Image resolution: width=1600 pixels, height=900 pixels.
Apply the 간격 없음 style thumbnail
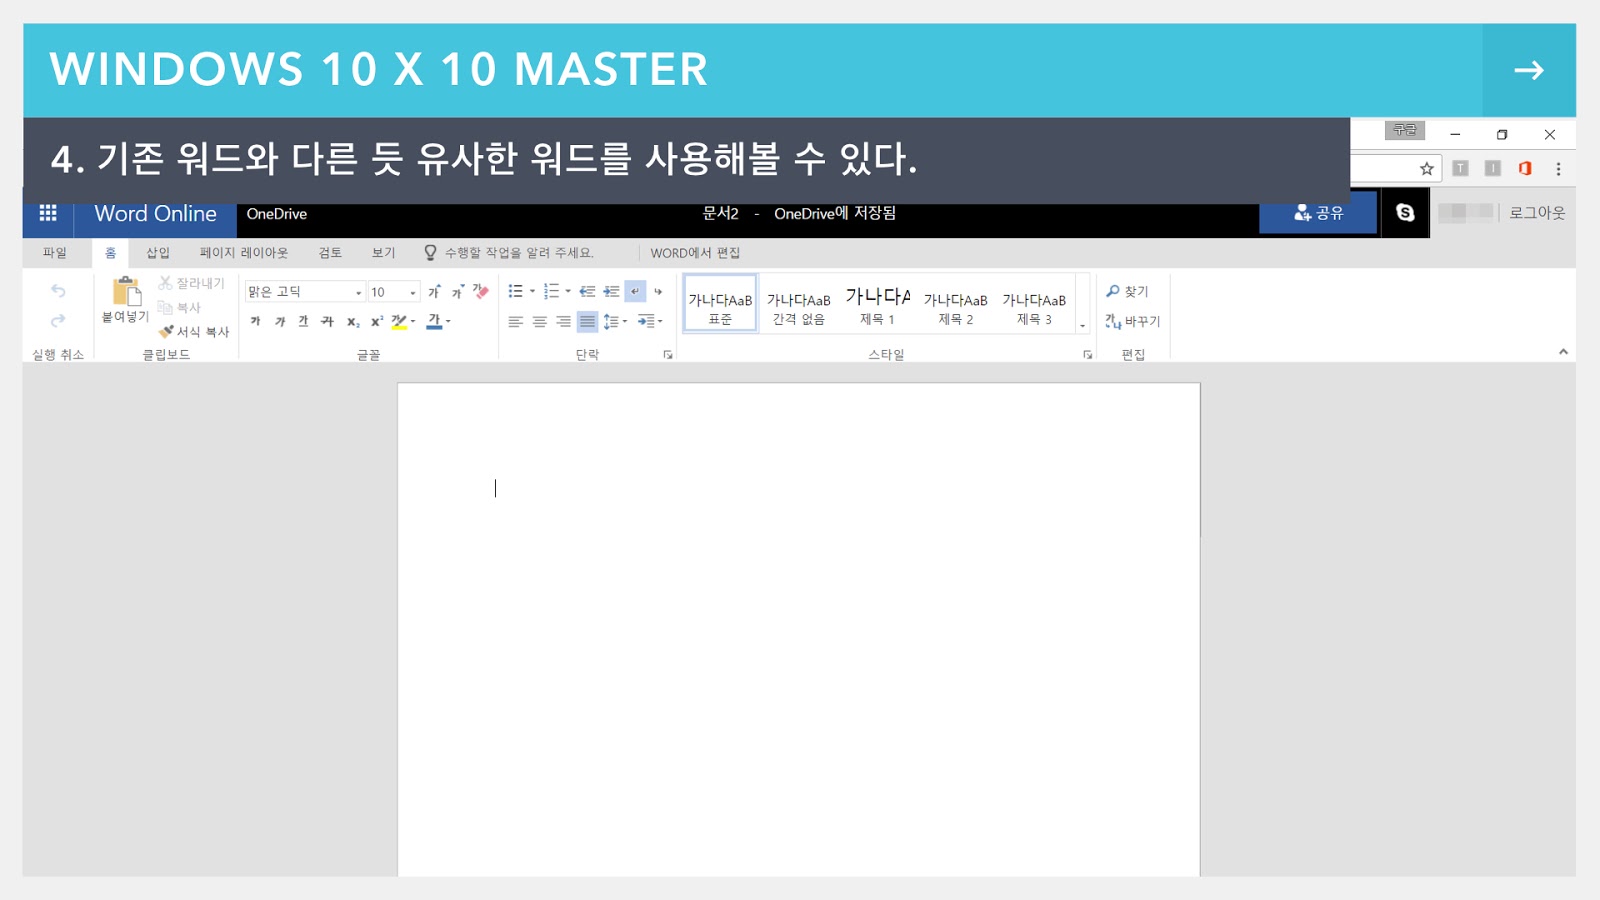(x=799, y=303)
